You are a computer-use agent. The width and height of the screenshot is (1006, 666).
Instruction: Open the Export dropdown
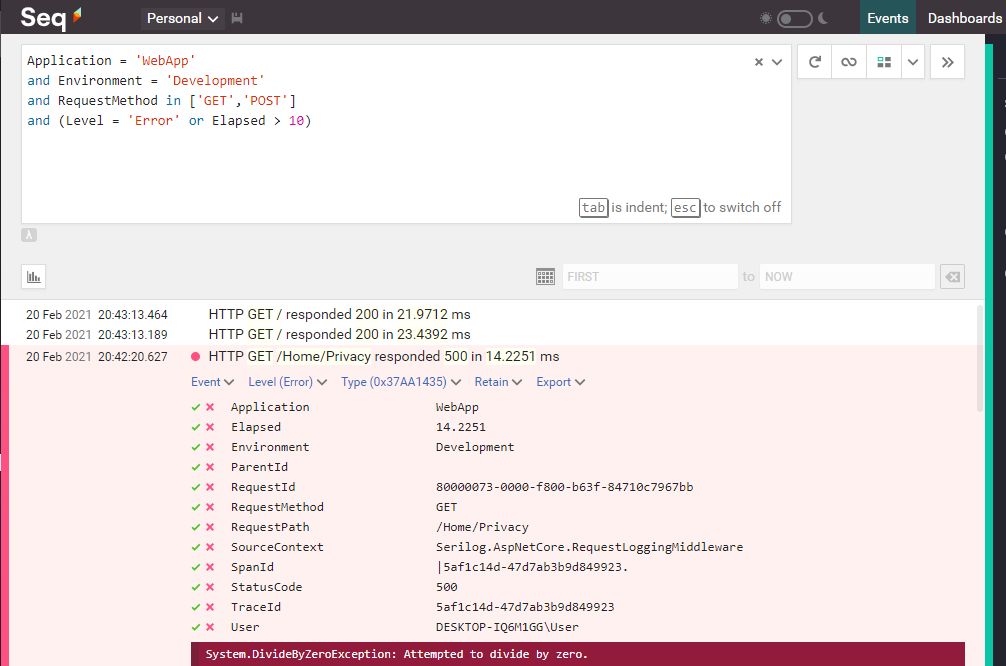tap(560, 382)
